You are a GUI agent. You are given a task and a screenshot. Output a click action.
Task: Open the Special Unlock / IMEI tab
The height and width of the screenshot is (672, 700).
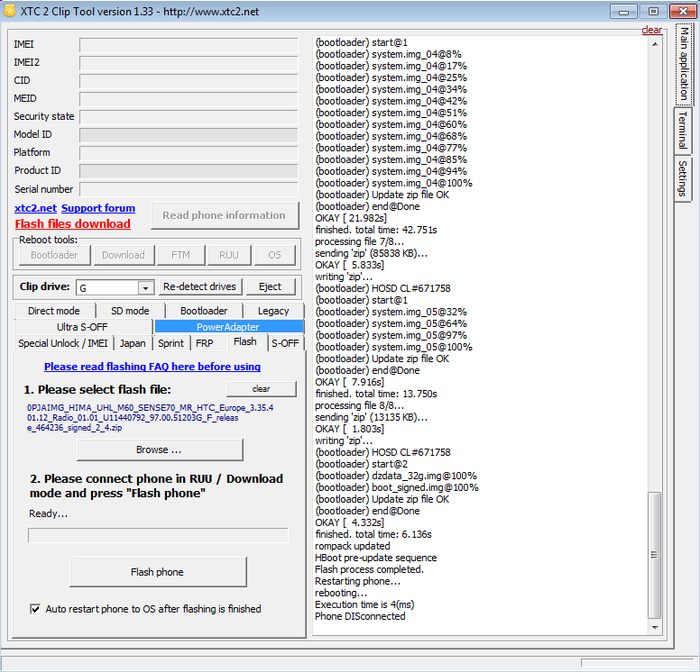62,343
